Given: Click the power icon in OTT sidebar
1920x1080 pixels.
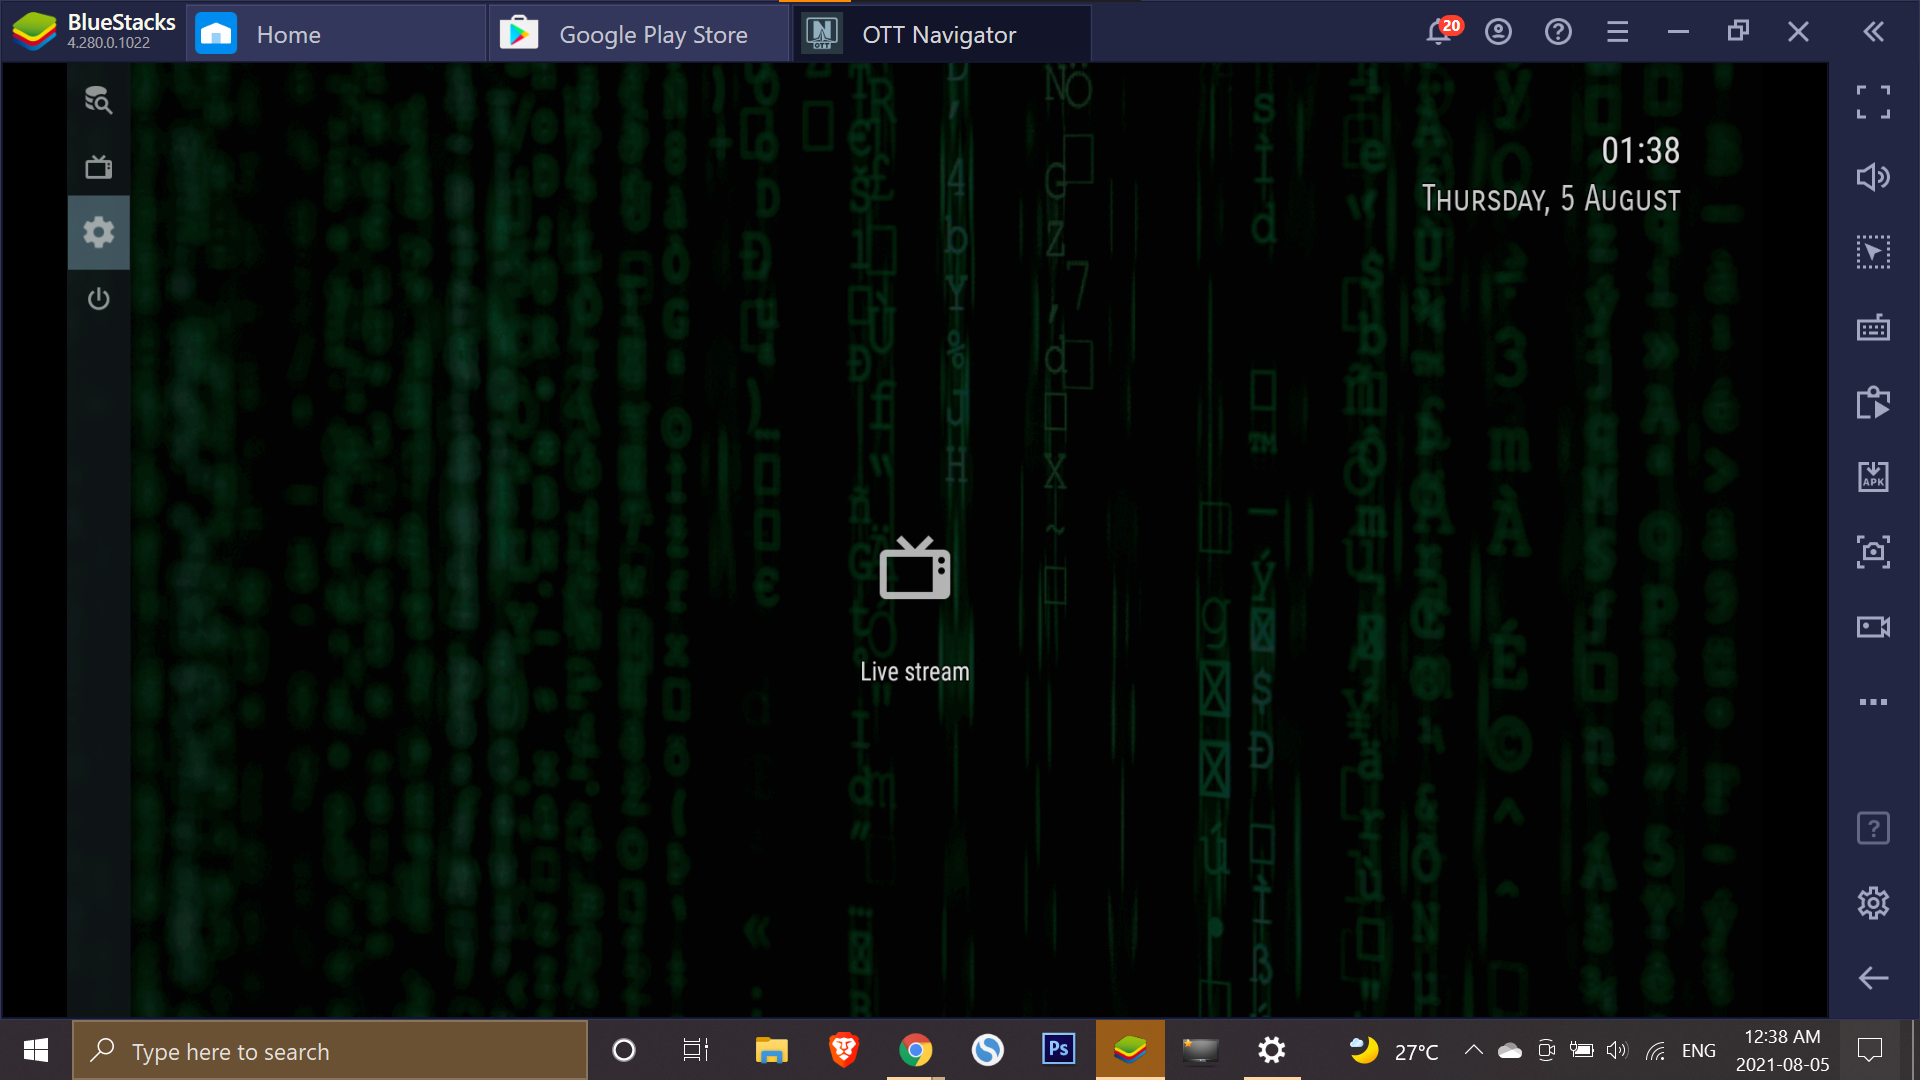Looking at the screenshot, I should pyautogui.click(x=98, y=299).
